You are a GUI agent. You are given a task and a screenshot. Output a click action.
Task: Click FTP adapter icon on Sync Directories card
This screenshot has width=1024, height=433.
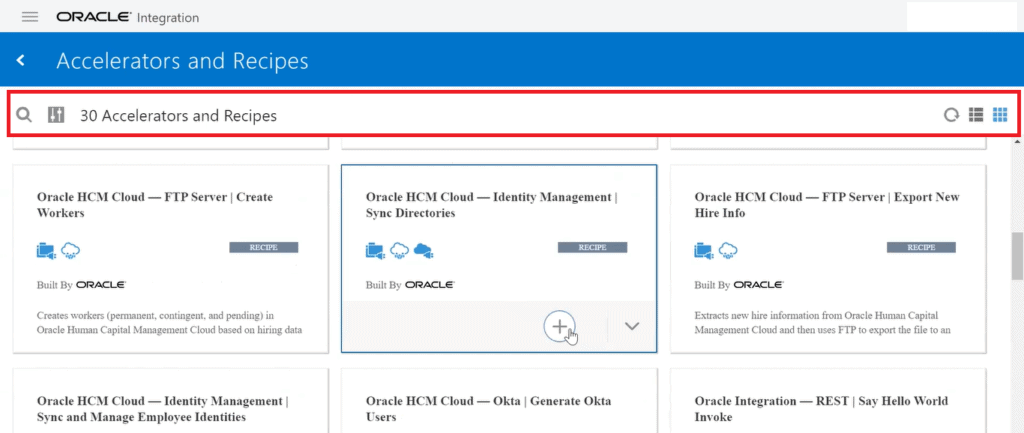tap(376, 250)
